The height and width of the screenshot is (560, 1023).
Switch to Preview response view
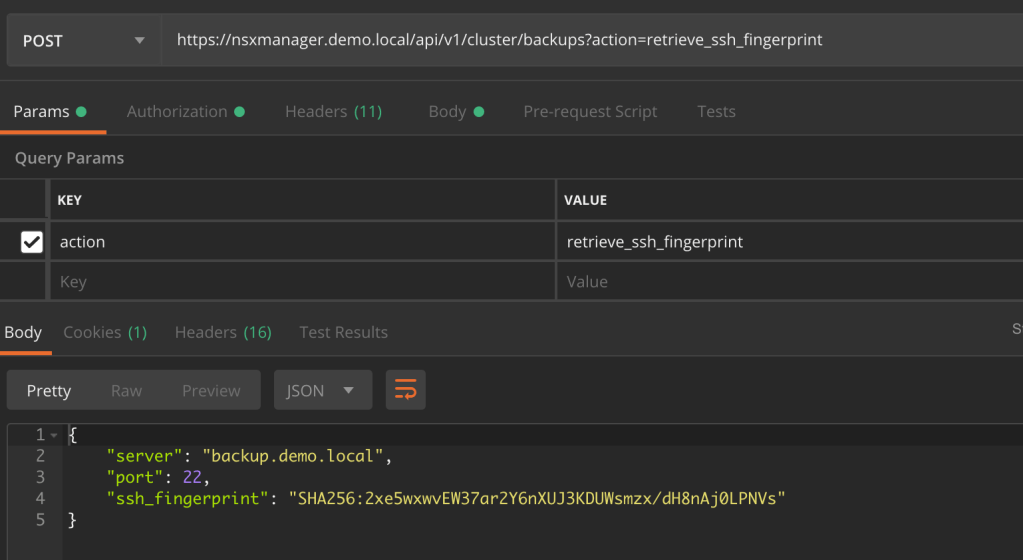point(211,390)
